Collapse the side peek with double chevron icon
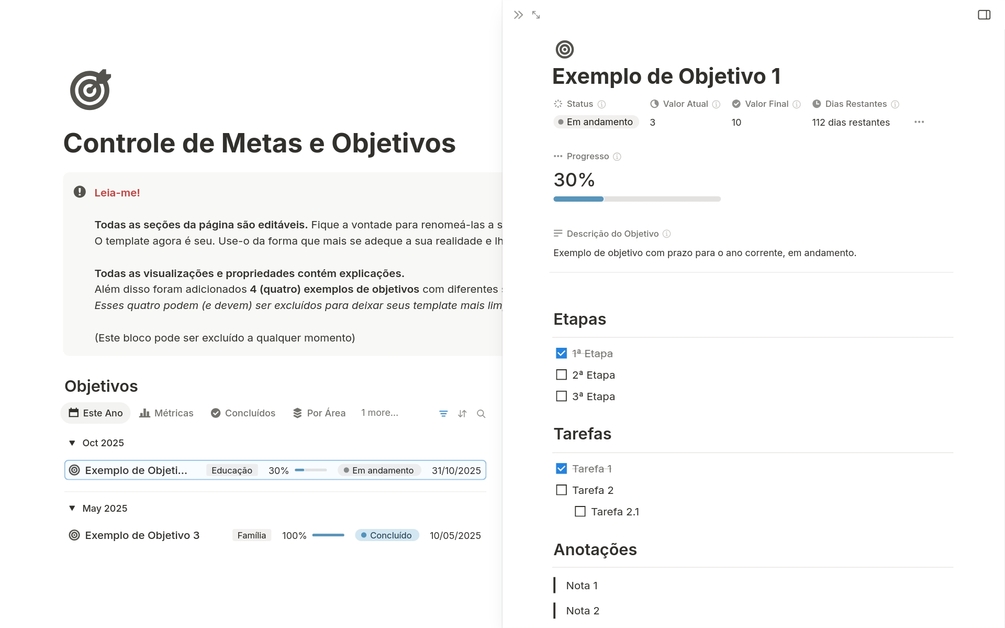The width and height of the screenshot is (1005, 628). [x=518, y=15]
